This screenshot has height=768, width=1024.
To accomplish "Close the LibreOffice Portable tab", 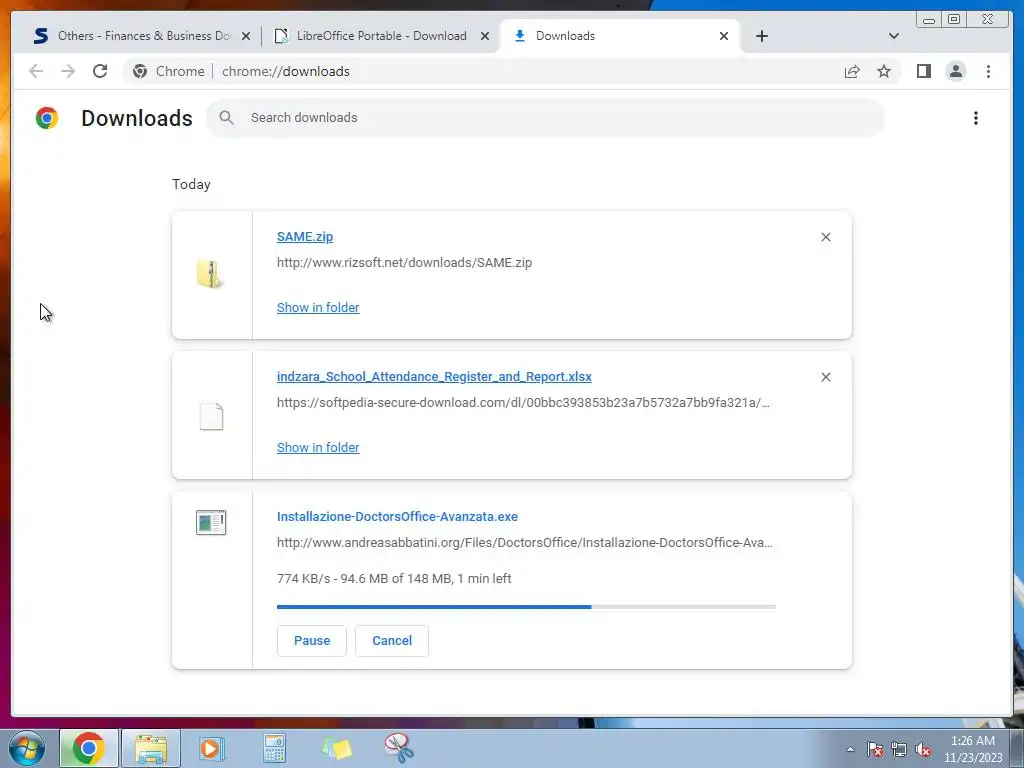I will click(485, 36).
